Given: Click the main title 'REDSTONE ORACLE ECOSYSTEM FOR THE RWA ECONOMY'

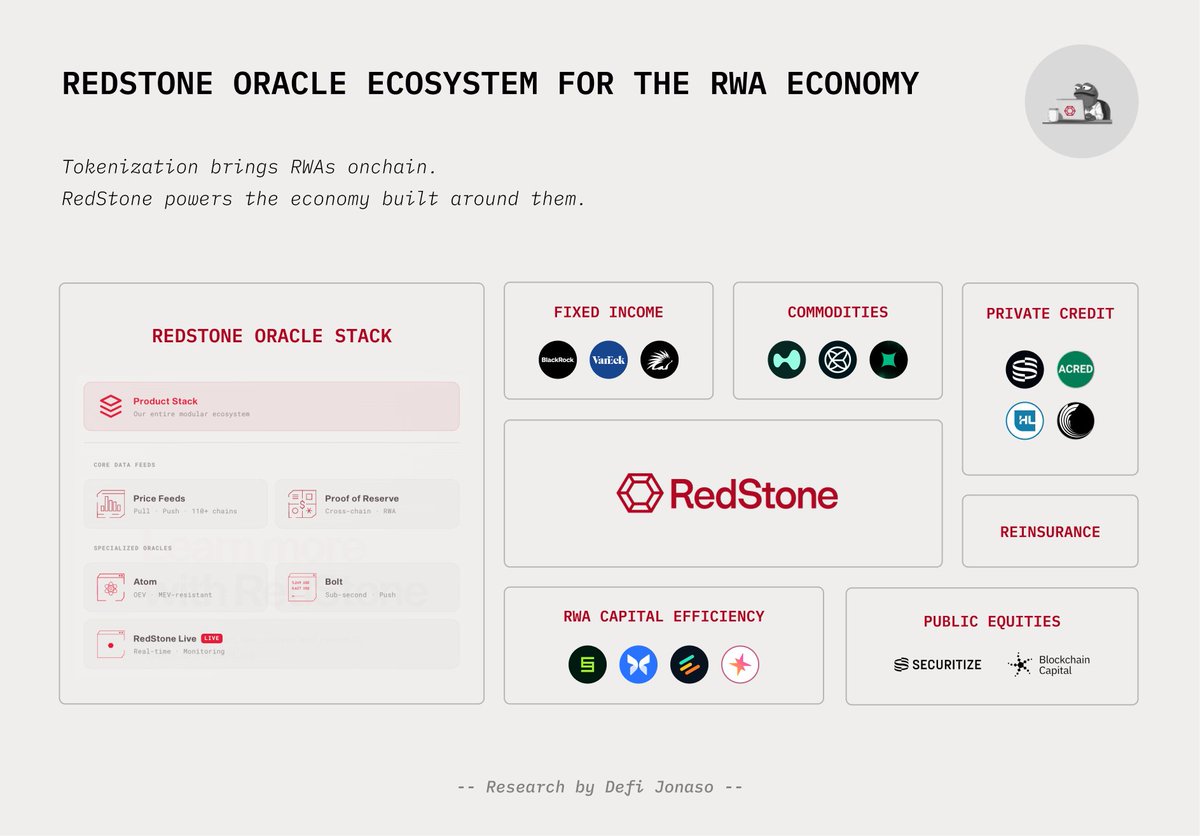Looking at the screenshot, I should (x=490, y=84).
